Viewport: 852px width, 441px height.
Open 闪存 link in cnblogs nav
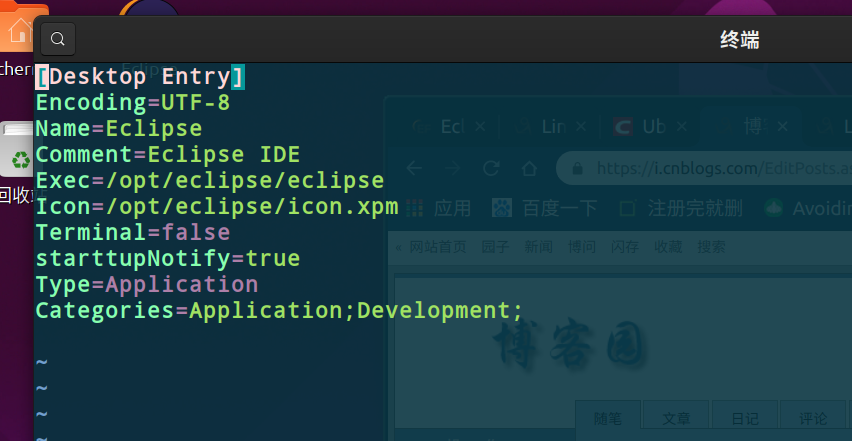click(625, 248)
